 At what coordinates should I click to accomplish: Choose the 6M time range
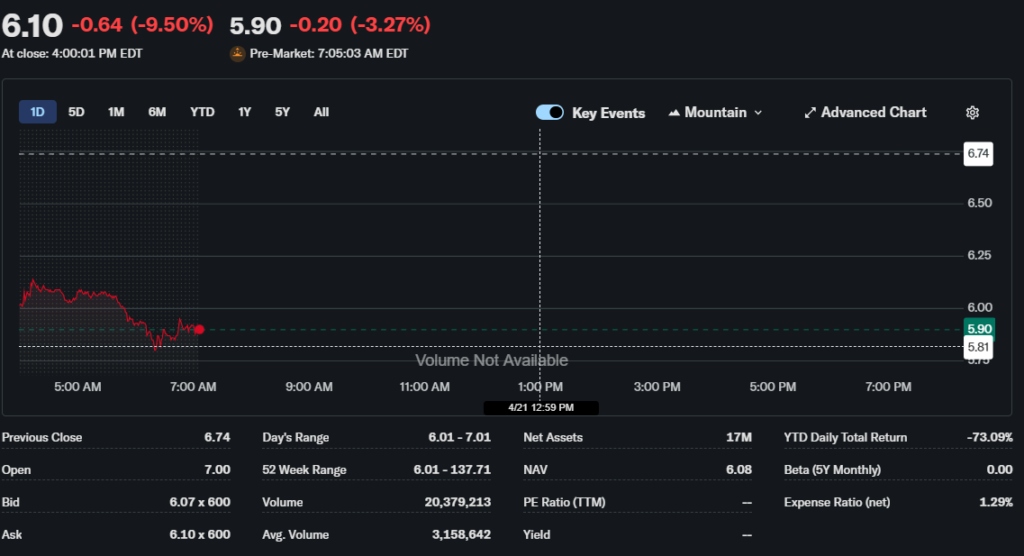pyautogui.click(x=157, y=112)
